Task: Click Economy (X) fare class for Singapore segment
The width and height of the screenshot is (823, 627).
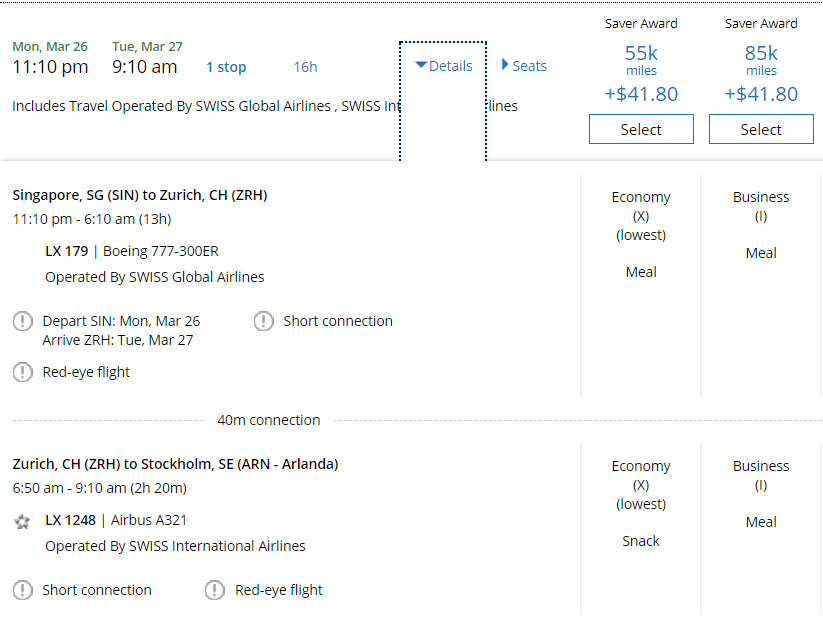Action: coord(641,215)
